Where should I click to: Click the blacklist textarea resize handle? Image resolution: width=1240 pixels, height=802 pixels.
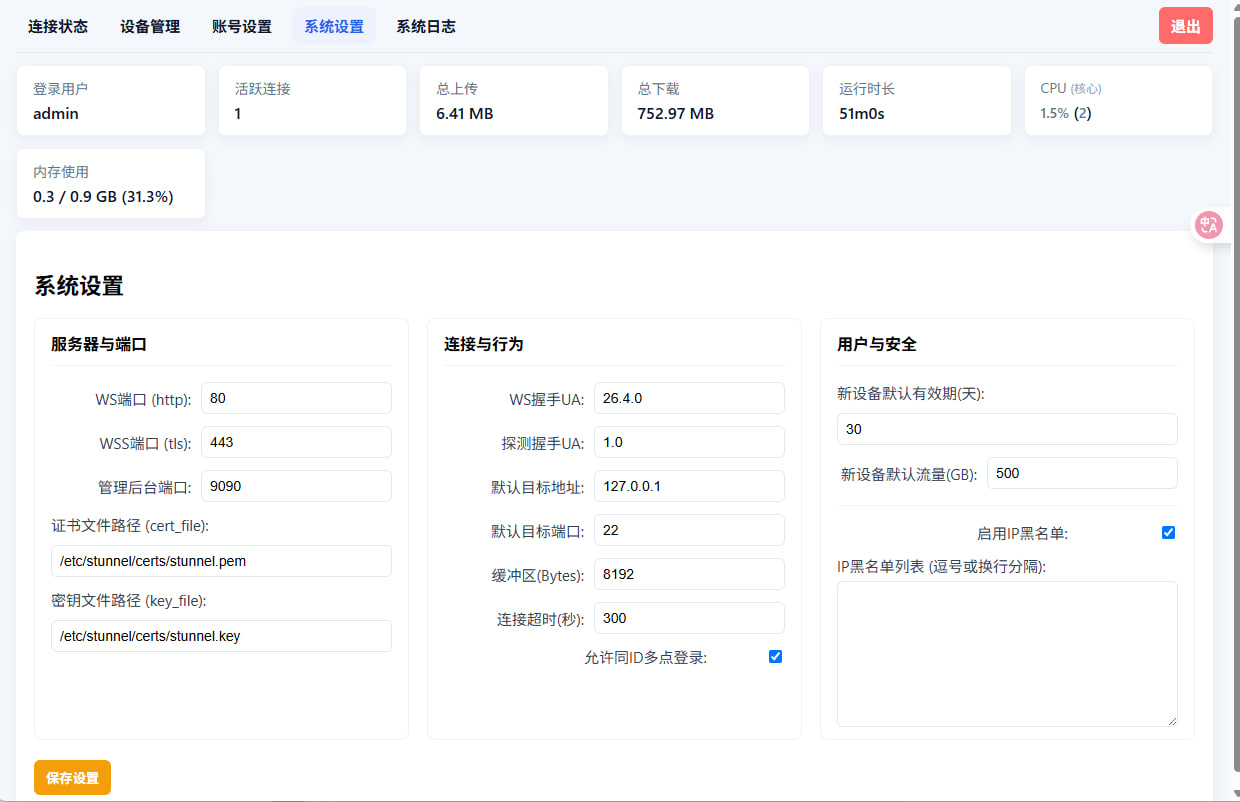(1171, 719)
